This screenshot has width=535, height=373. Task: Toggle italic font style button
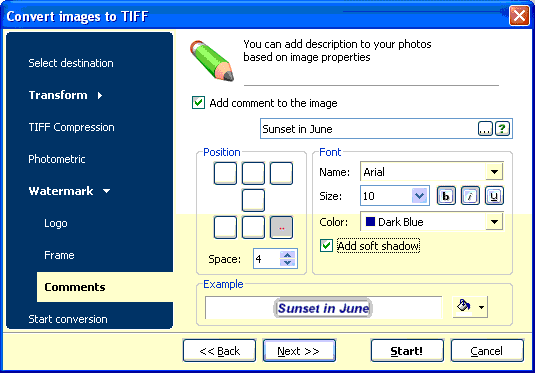(x=470, y=196)
